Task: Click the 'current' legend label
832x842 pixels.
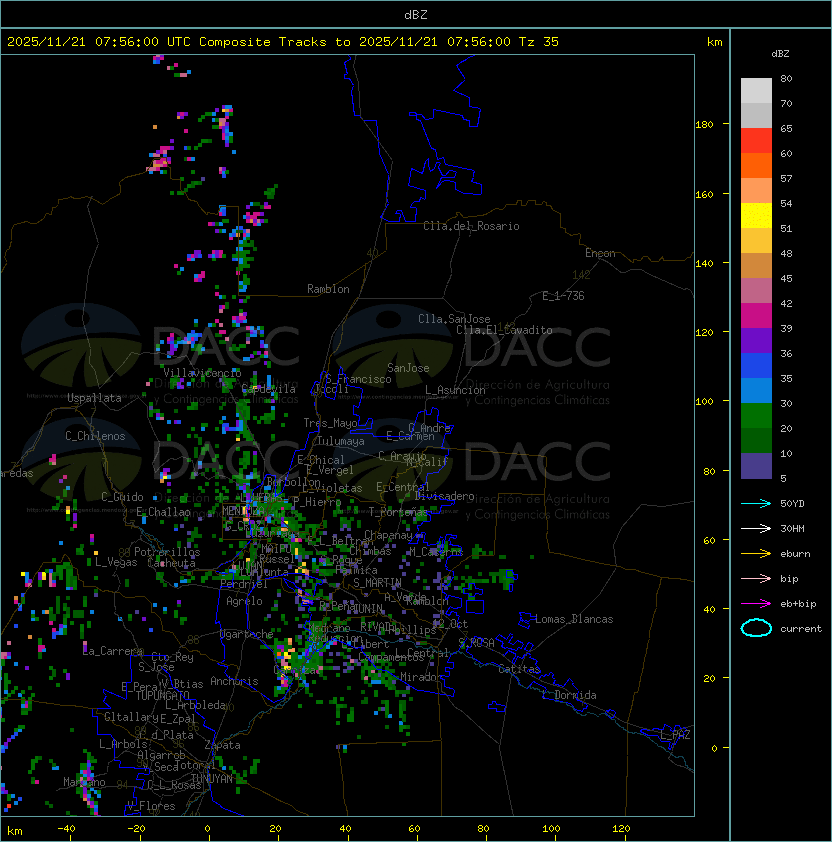Action: 801,629
